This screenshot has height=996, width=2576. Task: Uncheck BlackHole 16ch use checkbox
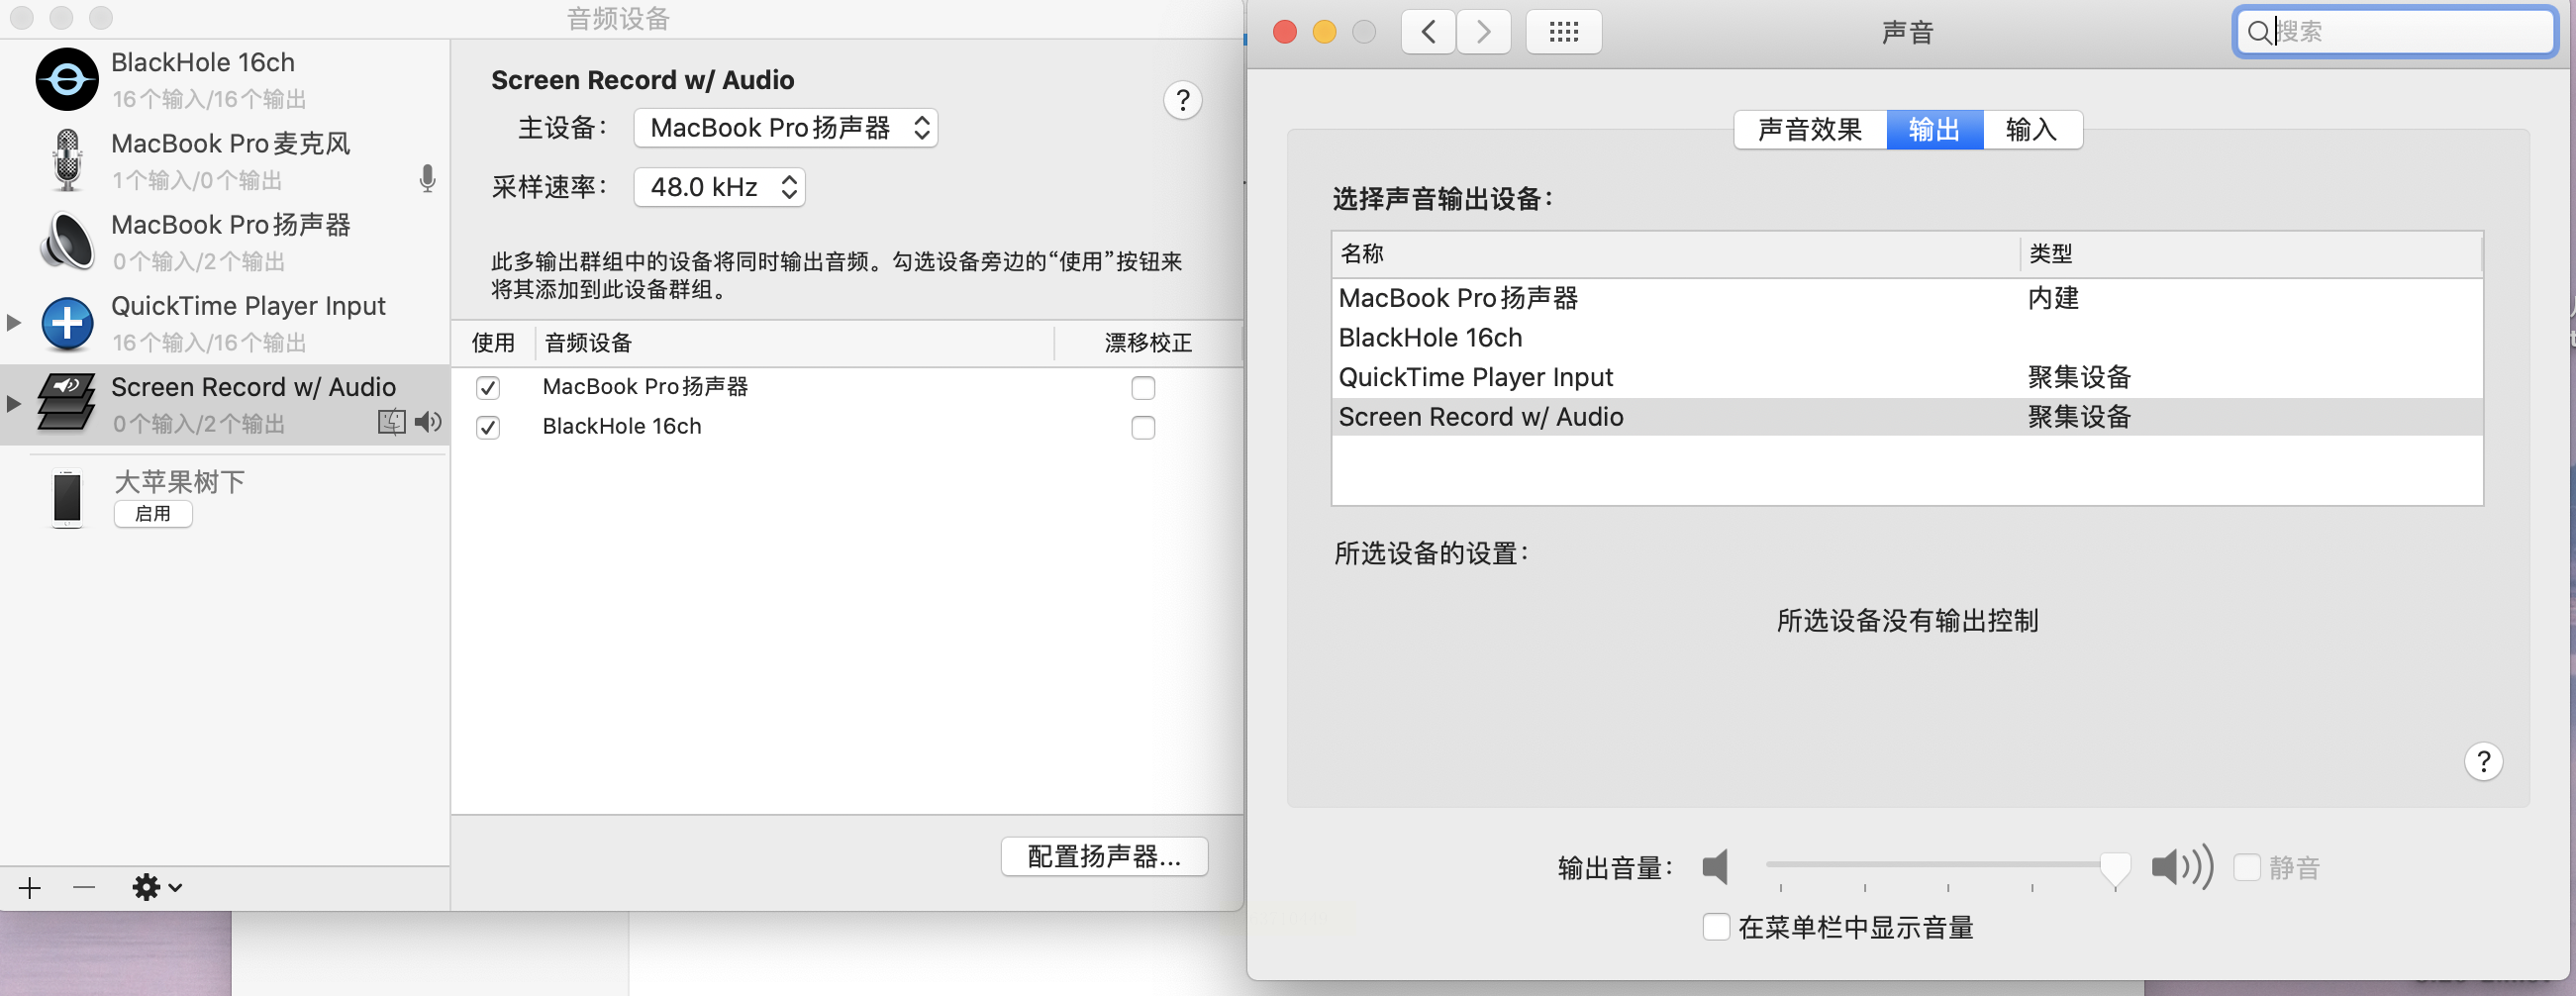488,427
